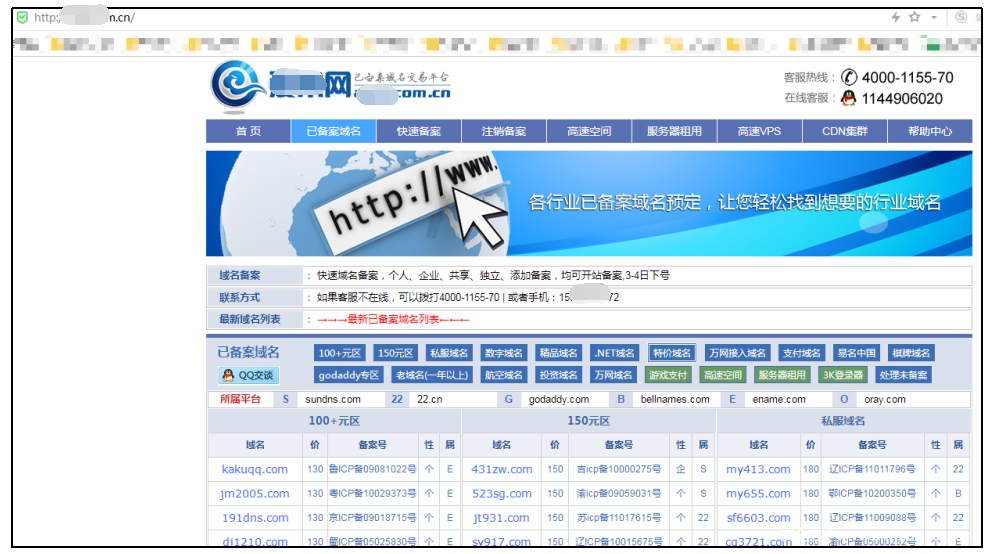The width and height of the screenshot is (997, 554).
Task: Click the 最新已备案域名列表 red link
Action: point(393,320)
